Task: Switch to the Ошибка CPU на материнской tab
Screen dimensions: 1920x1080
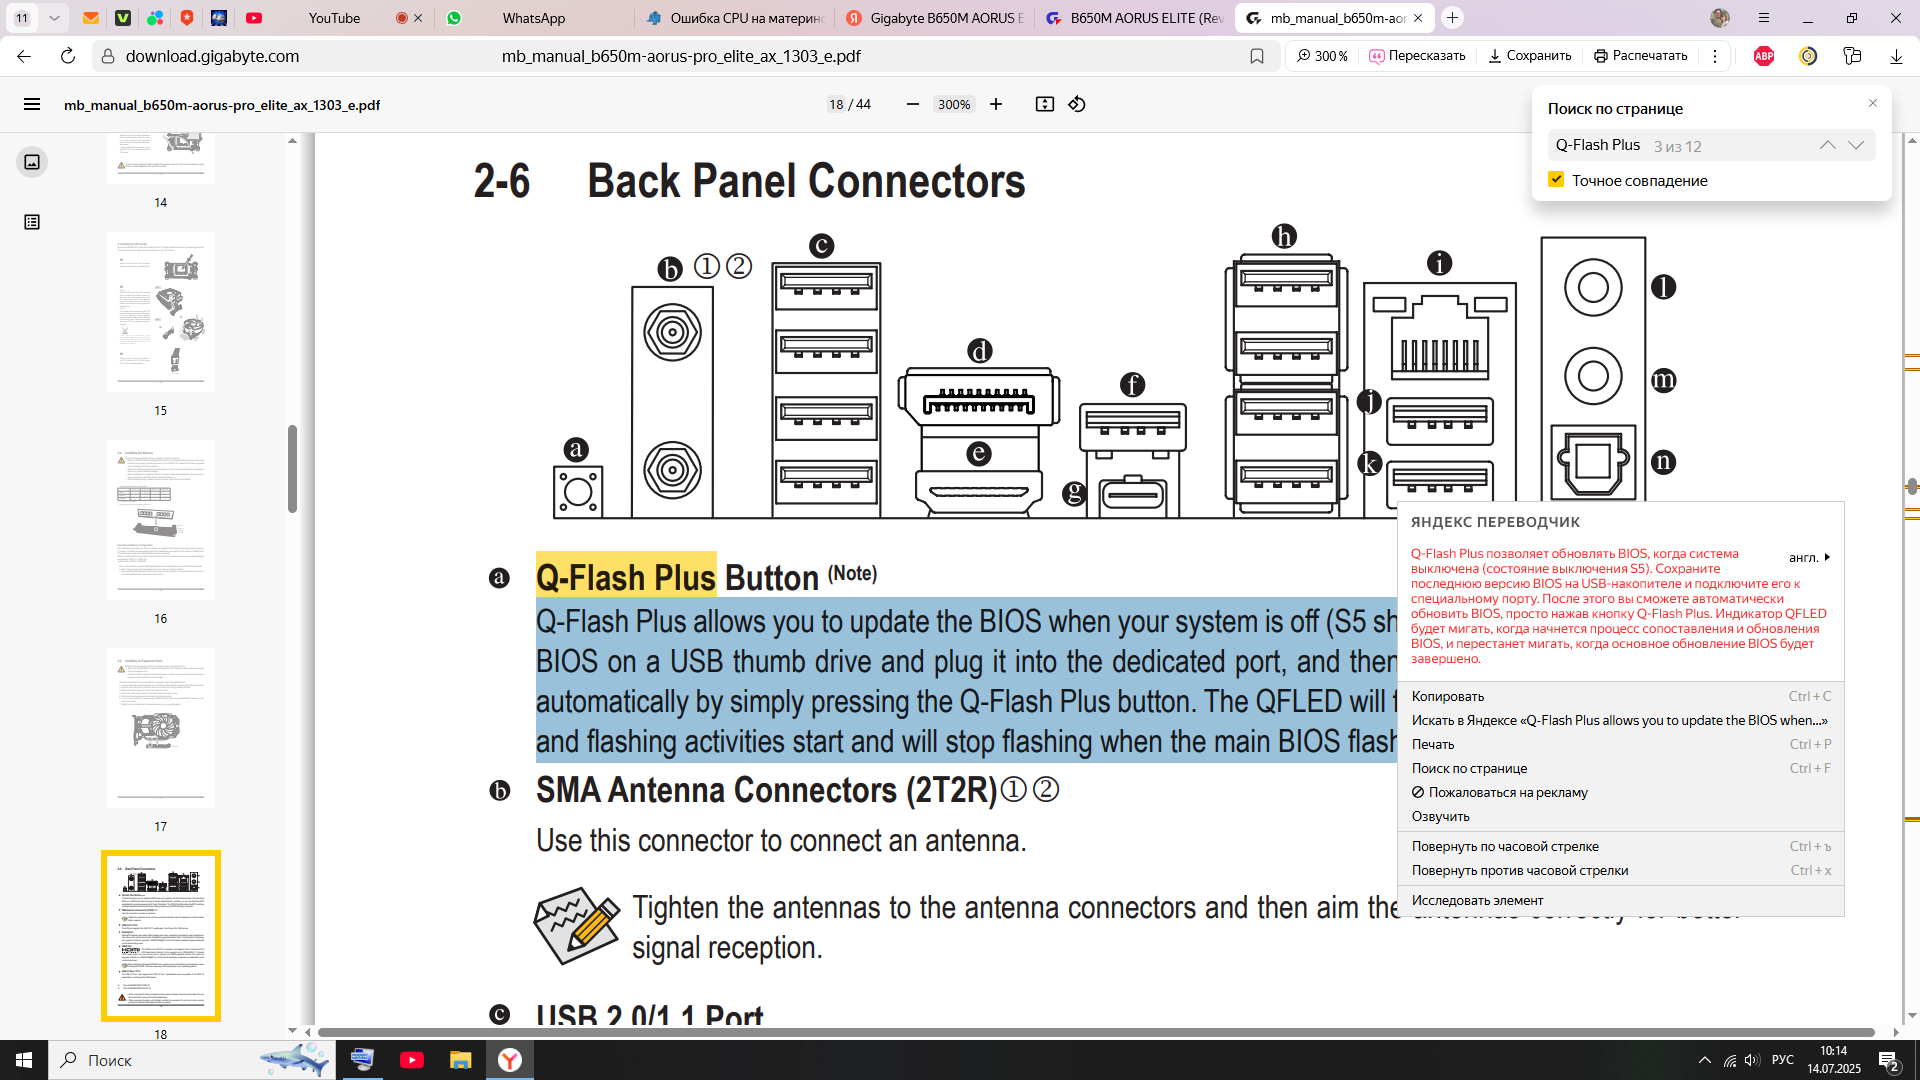Action: (735, 18)
